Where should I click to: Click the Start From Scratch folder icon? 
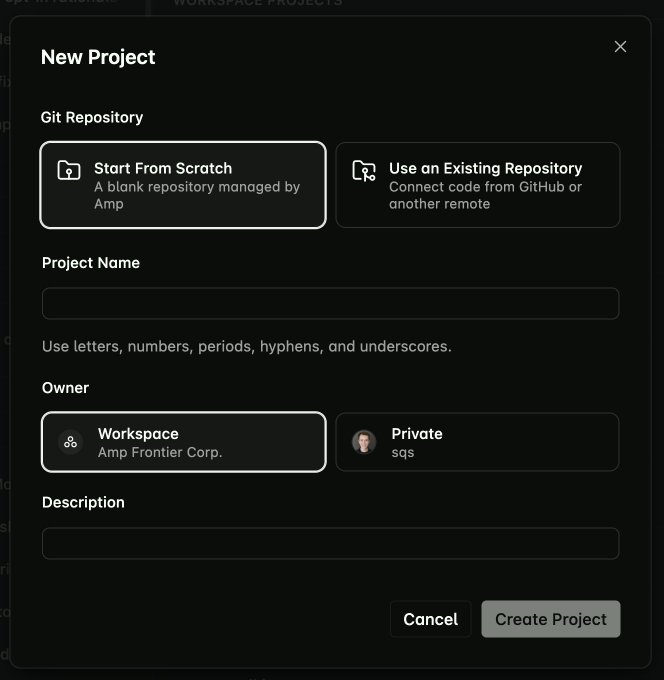click(x=69, y=170)
